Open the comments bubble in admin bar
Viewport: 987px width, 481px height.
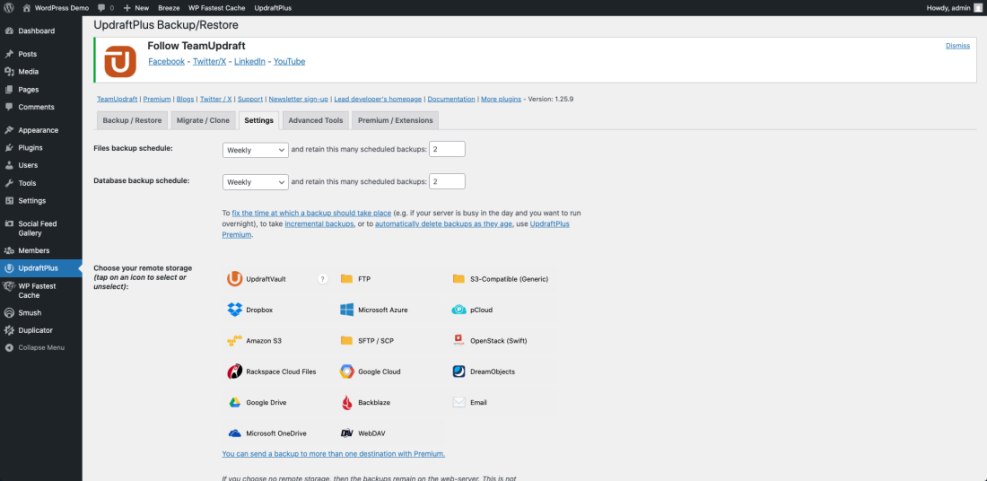102,8
